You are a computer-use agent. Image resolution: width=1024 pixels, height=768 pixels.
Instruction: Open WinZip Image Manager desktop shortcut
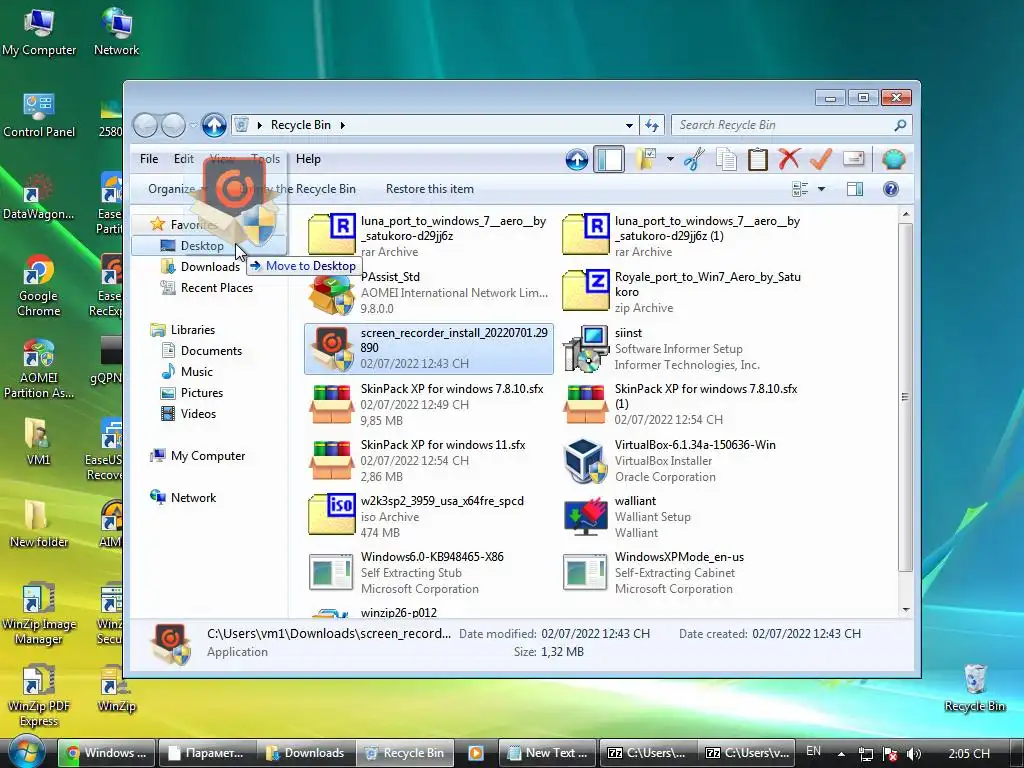39,615
